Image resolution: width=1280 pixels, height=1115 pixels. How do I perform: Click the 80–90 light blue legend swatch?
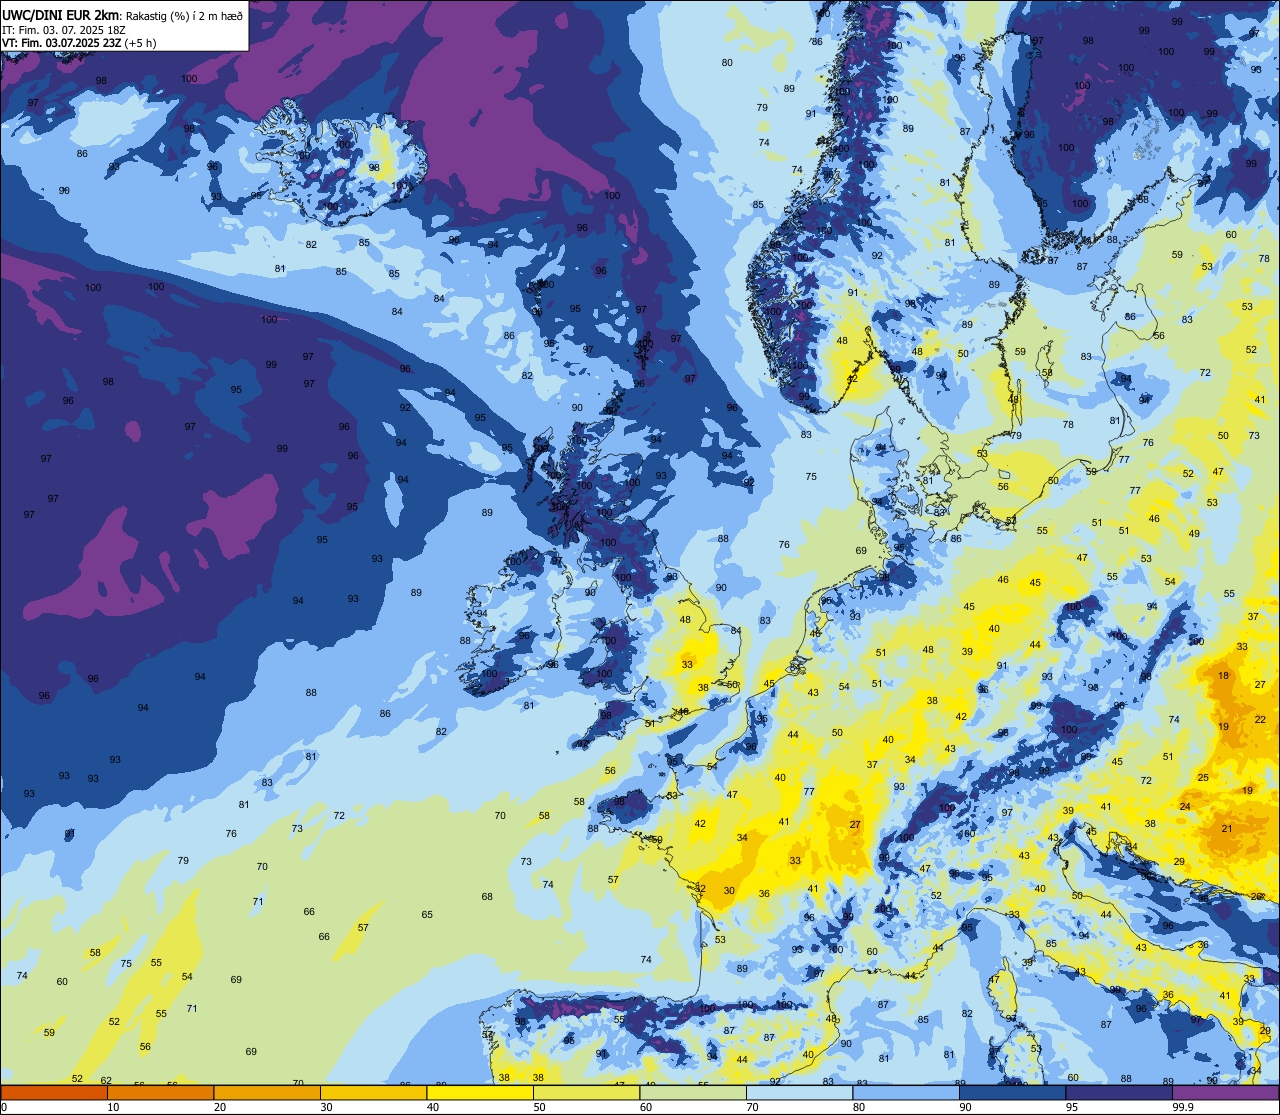pyautogui.click(x=906, y=1093)
